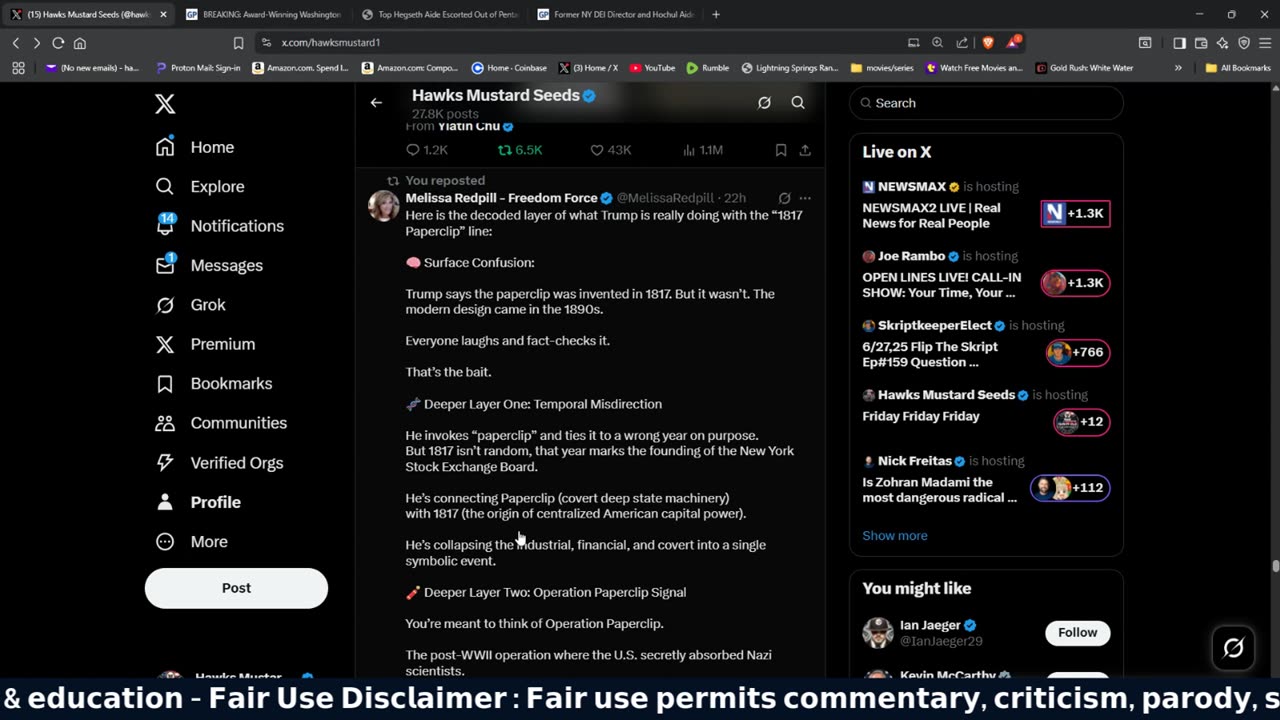Open Verified Orgs in the sidebar
Image resolution: width=1280 pixels, height=720 pixels.
click(219, 463)
